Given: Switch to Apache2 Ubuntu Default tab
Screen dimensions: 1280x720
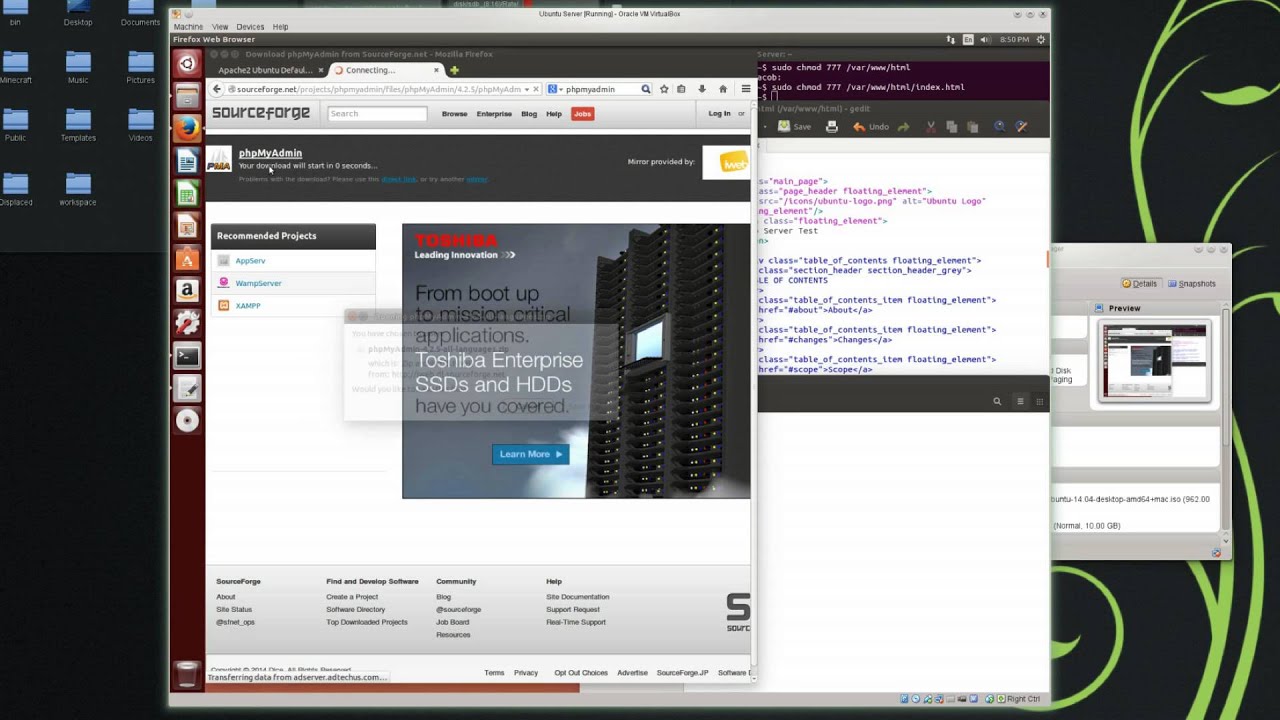Looking at the screenshot, I should pyautogui.click(x=265, y=70).
